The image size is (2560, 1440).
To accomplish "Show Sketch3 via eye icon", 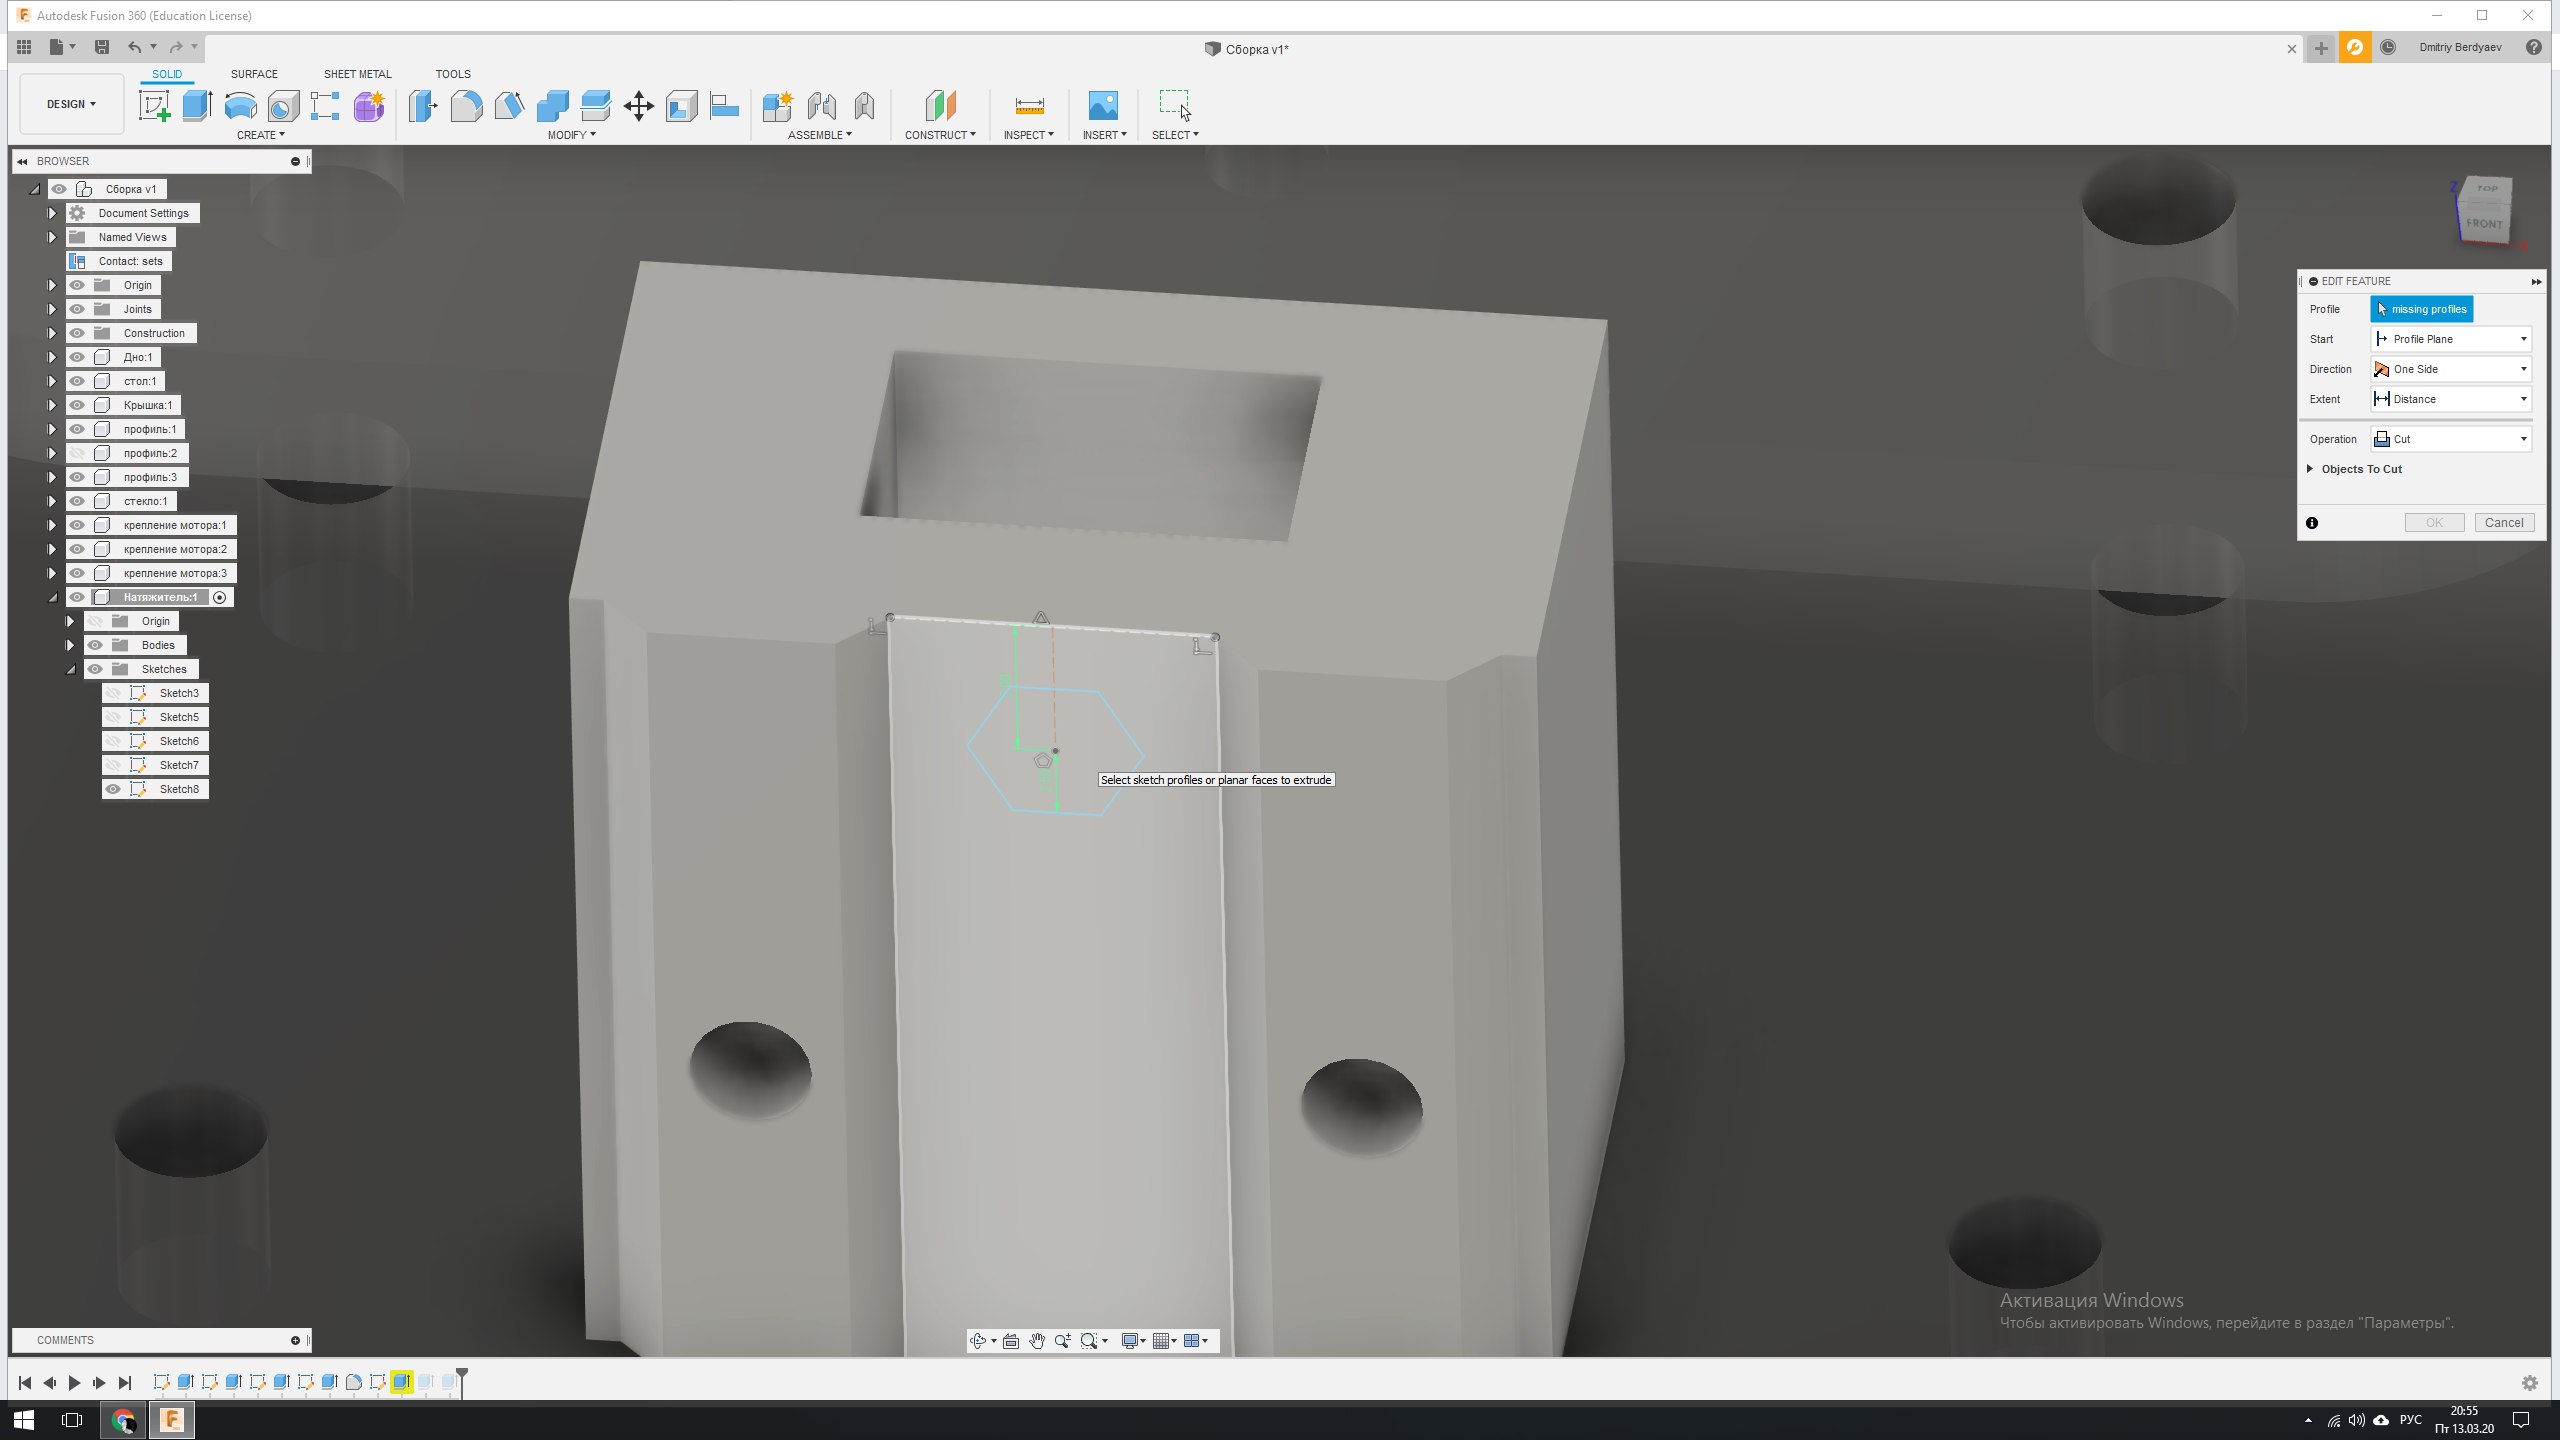I will point(113,693).
